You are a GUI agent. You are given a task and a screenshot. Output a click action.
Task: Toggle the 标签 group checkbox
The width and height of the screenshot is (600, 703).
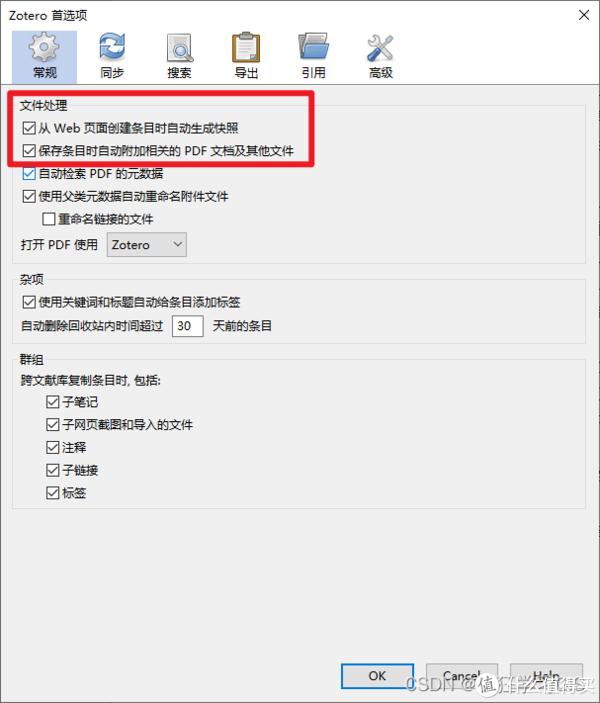(52, 493)
